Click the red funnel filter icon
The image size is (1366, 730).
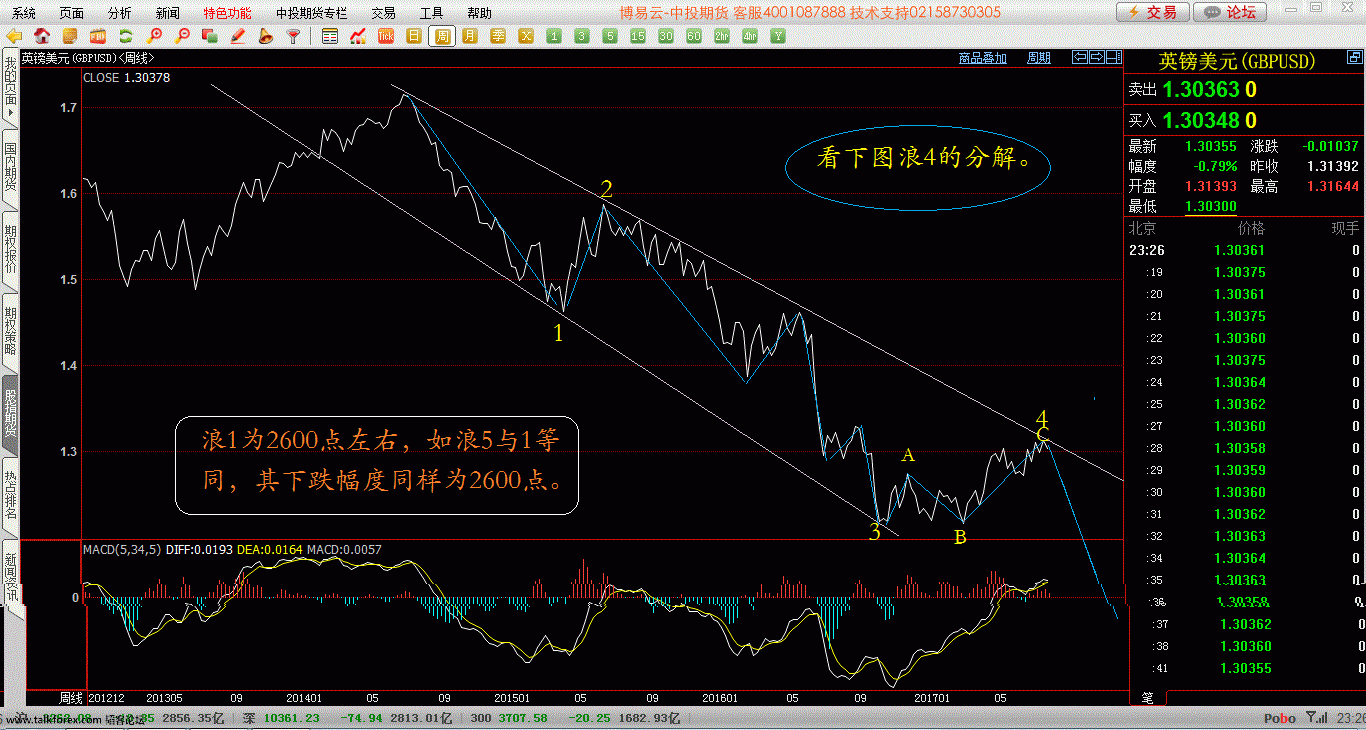click(293, 36)
